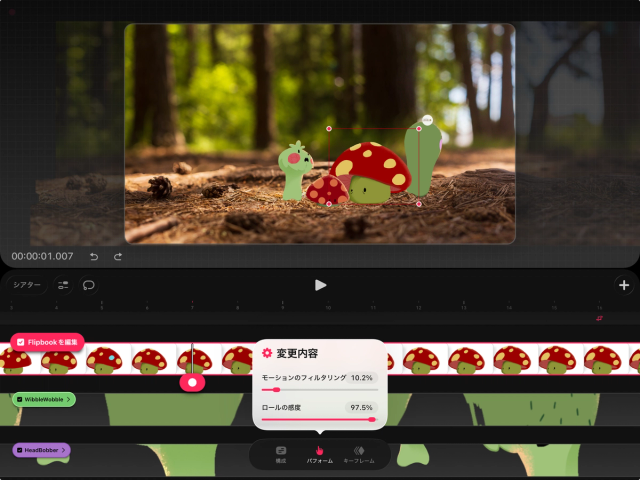Click the gear icon beside 変更内容
Image resolution: width=640 pixels, height=480 pixels.
(267, 353)
